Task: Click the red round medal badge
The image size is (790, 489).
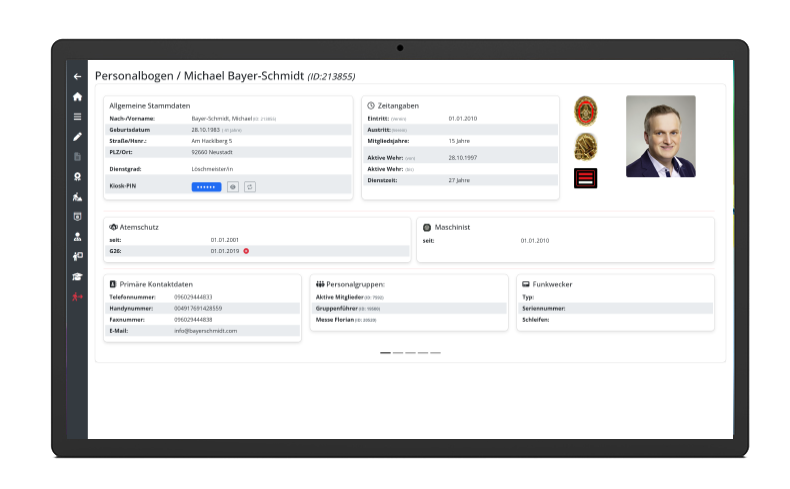Action: [586, 110]
